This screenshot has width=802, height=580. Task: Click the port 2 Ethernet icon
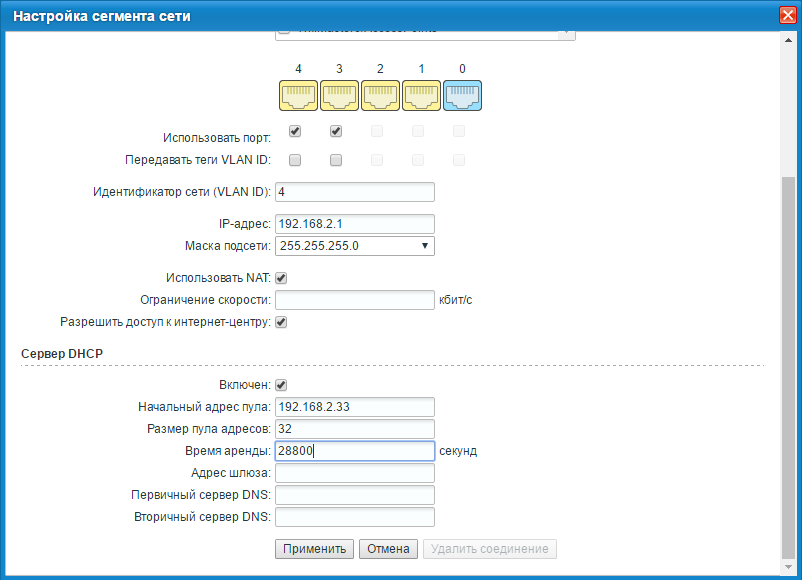pyautogui.click(x=380, y=96)
